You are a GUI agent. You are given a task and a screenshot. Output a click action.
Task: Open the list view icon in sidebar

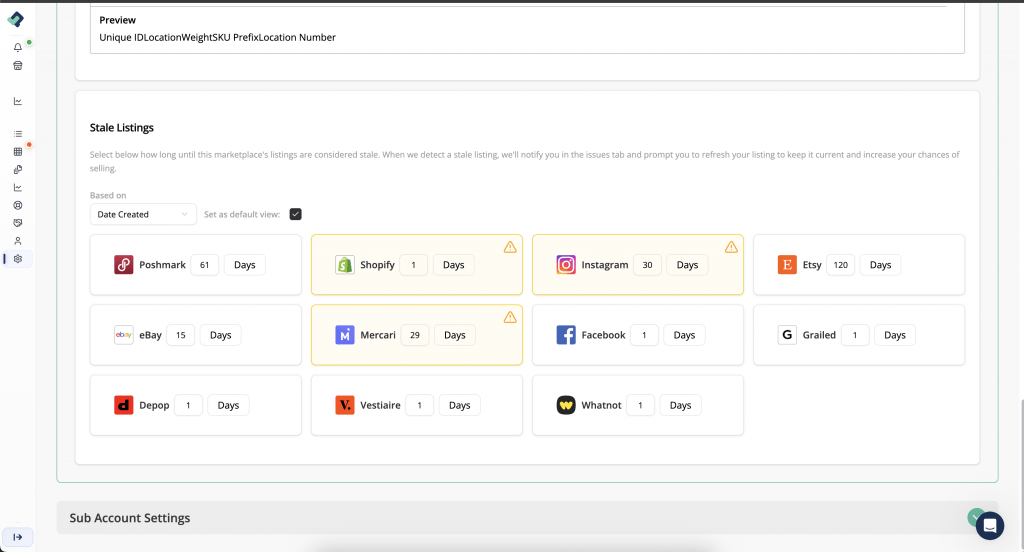pyautogui.click(x=18, y=134)
